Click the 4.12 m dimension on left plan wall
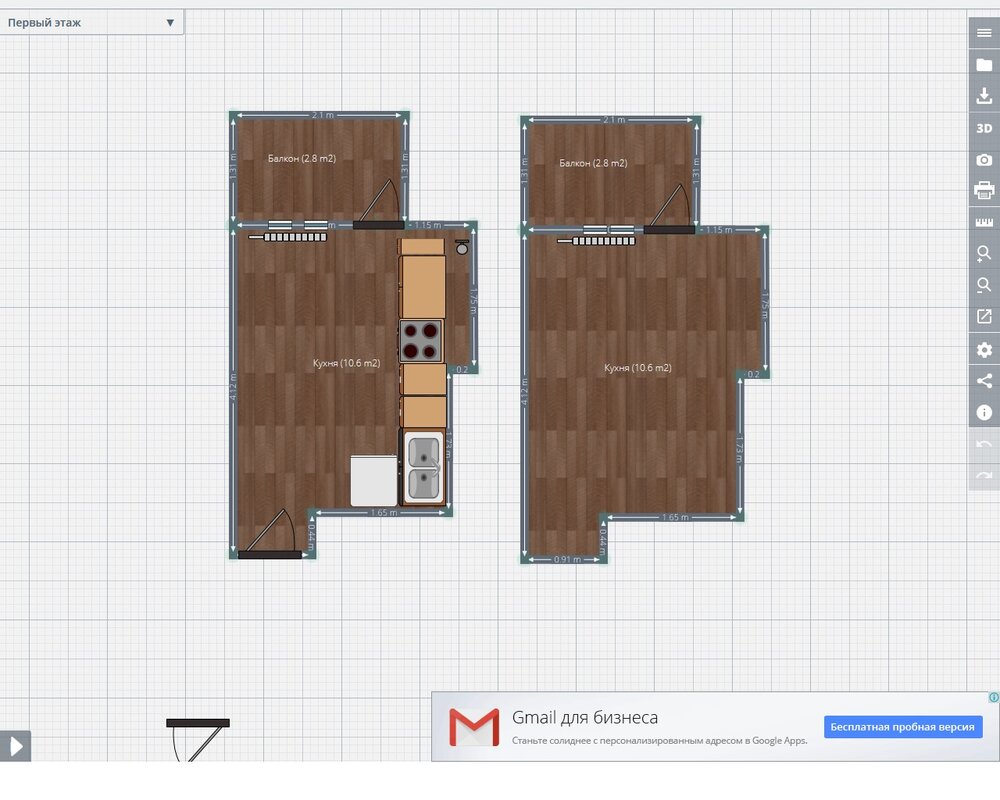This screenshot has width=1000, height=800. pyautogui.click(x=233, y=387)
